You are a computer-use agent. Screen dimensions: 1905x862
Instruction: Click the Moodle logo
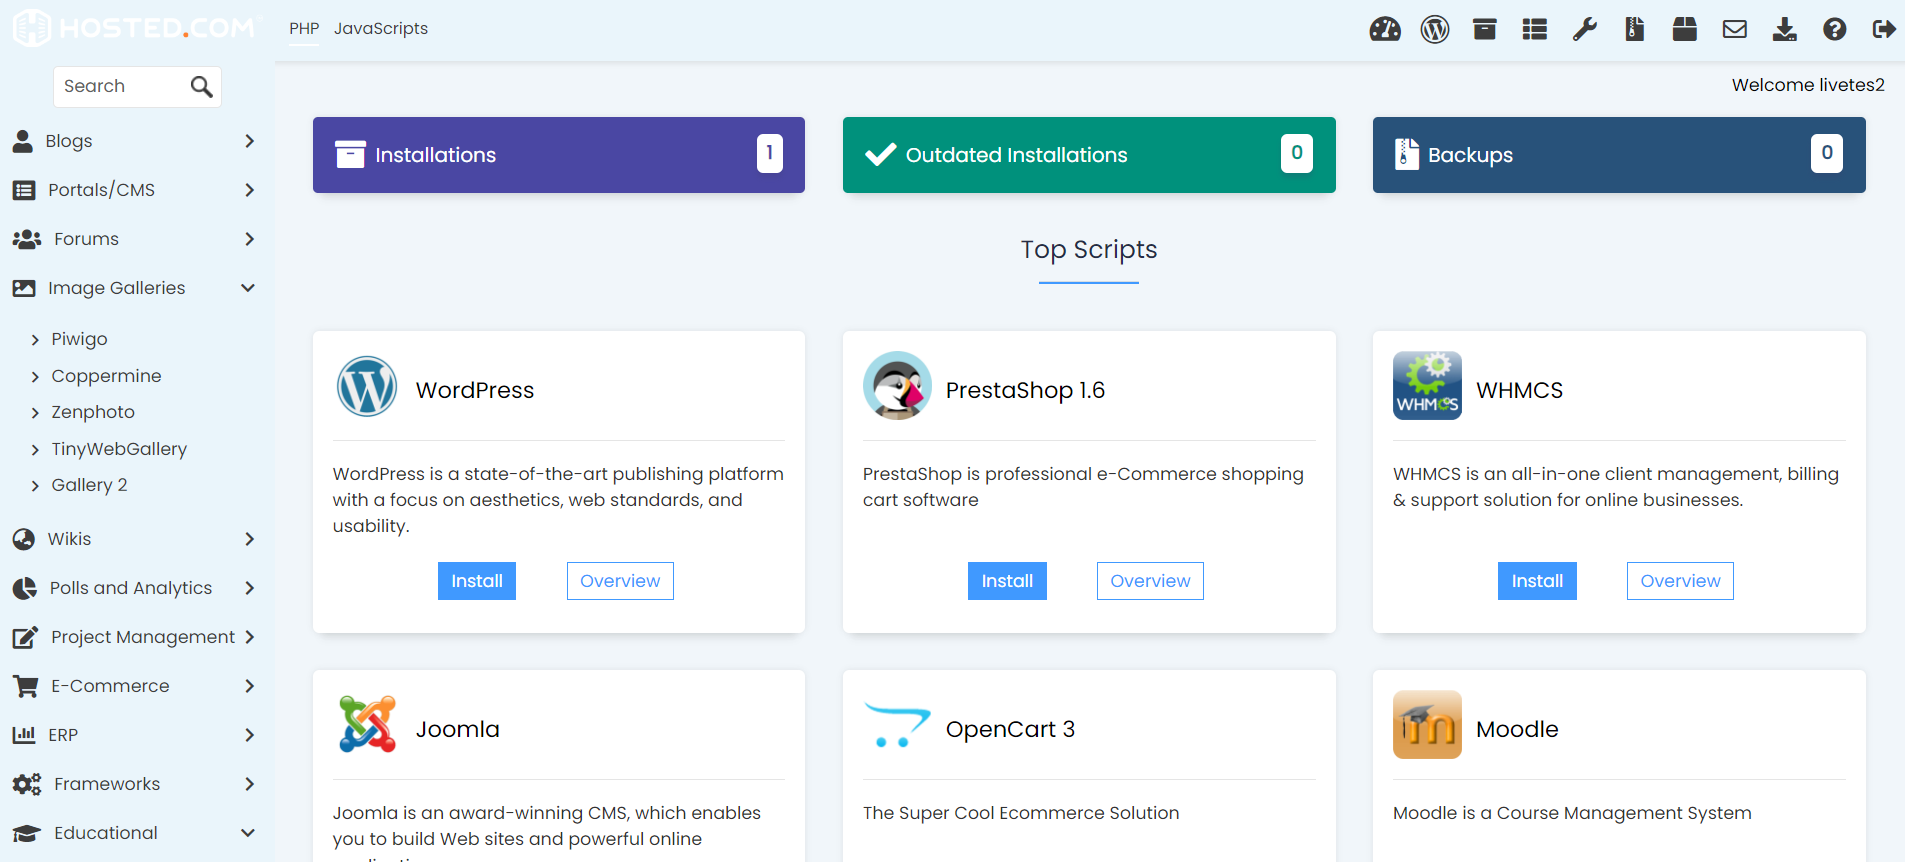pyautogui.click(x=1427, y=725)
